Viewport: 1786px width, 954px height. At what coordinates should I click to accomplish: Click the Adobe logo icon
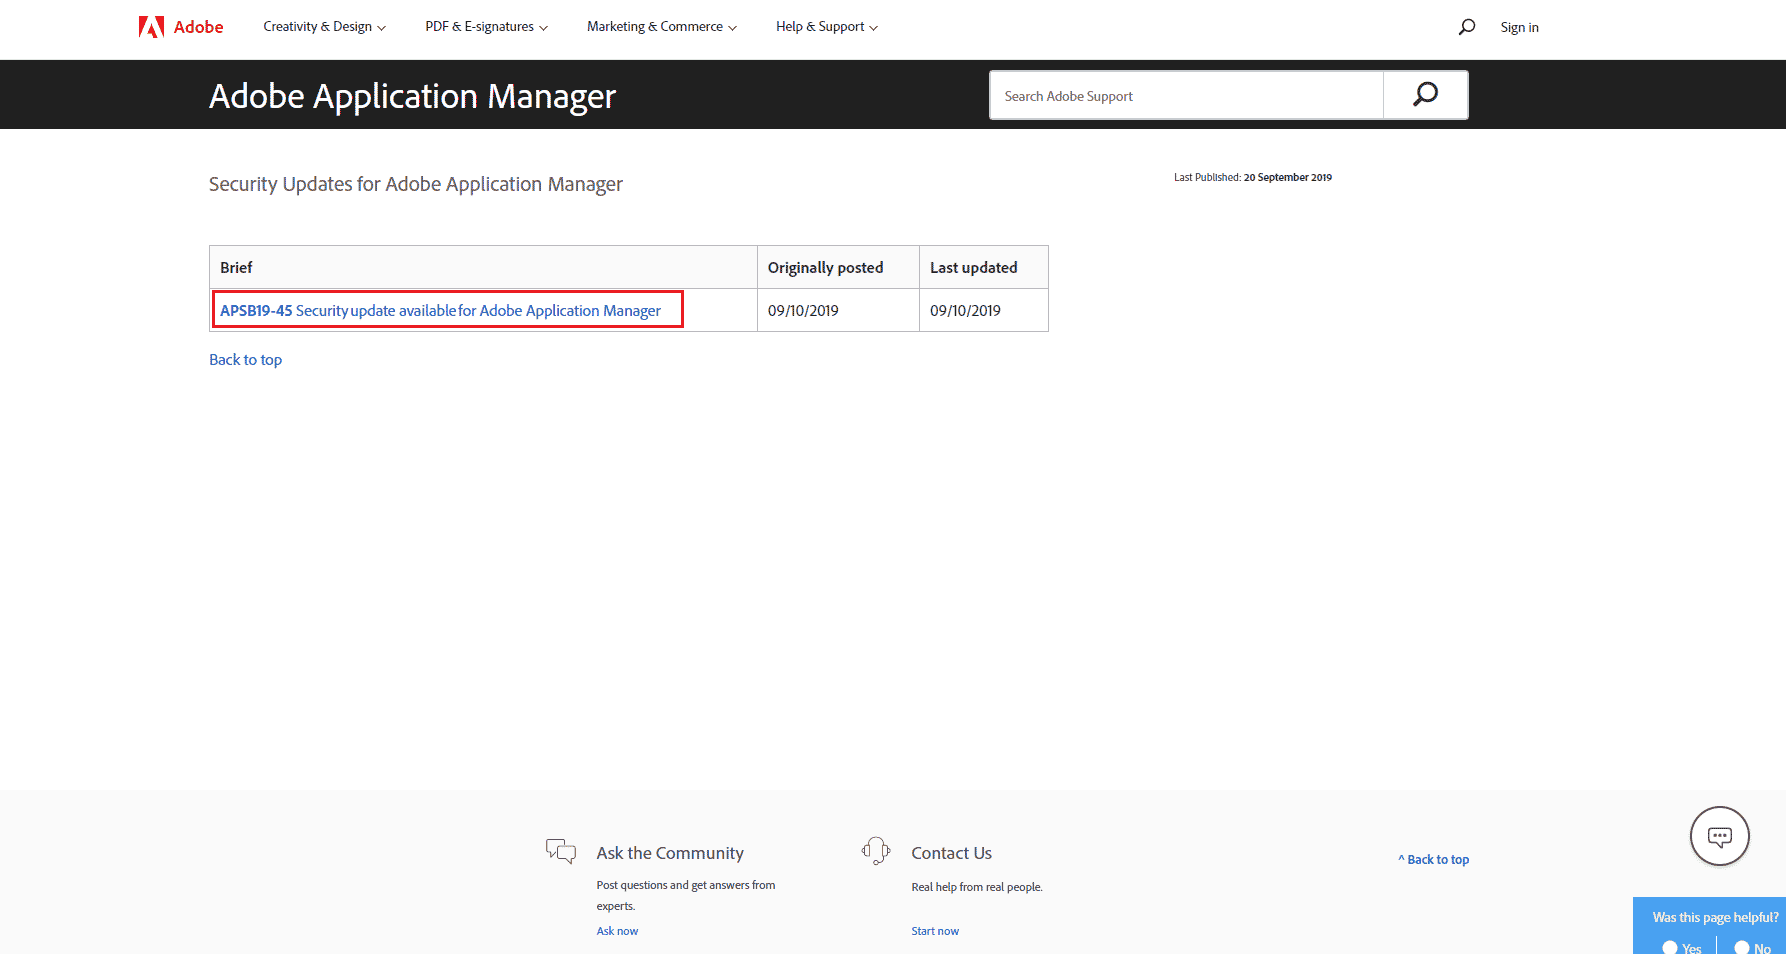(x=152, y=27)
